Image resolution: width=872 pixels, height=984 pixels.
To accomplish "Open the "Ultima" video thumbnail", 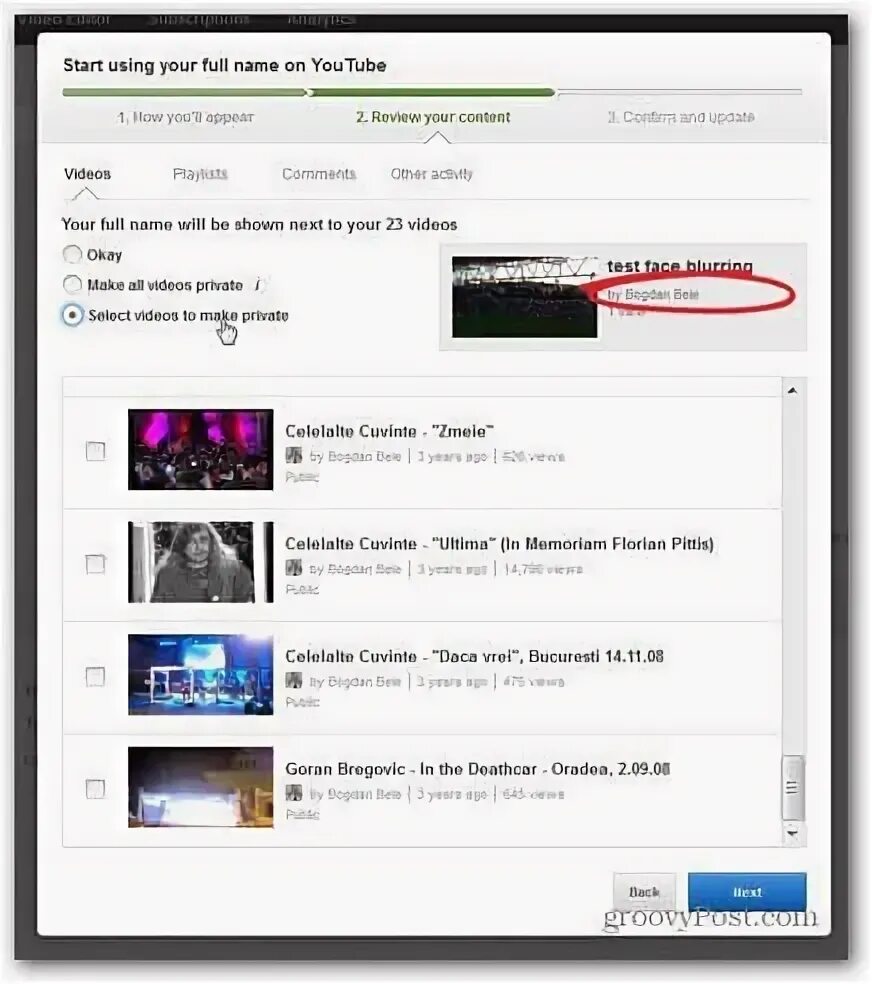I will [x=201, y=562].
